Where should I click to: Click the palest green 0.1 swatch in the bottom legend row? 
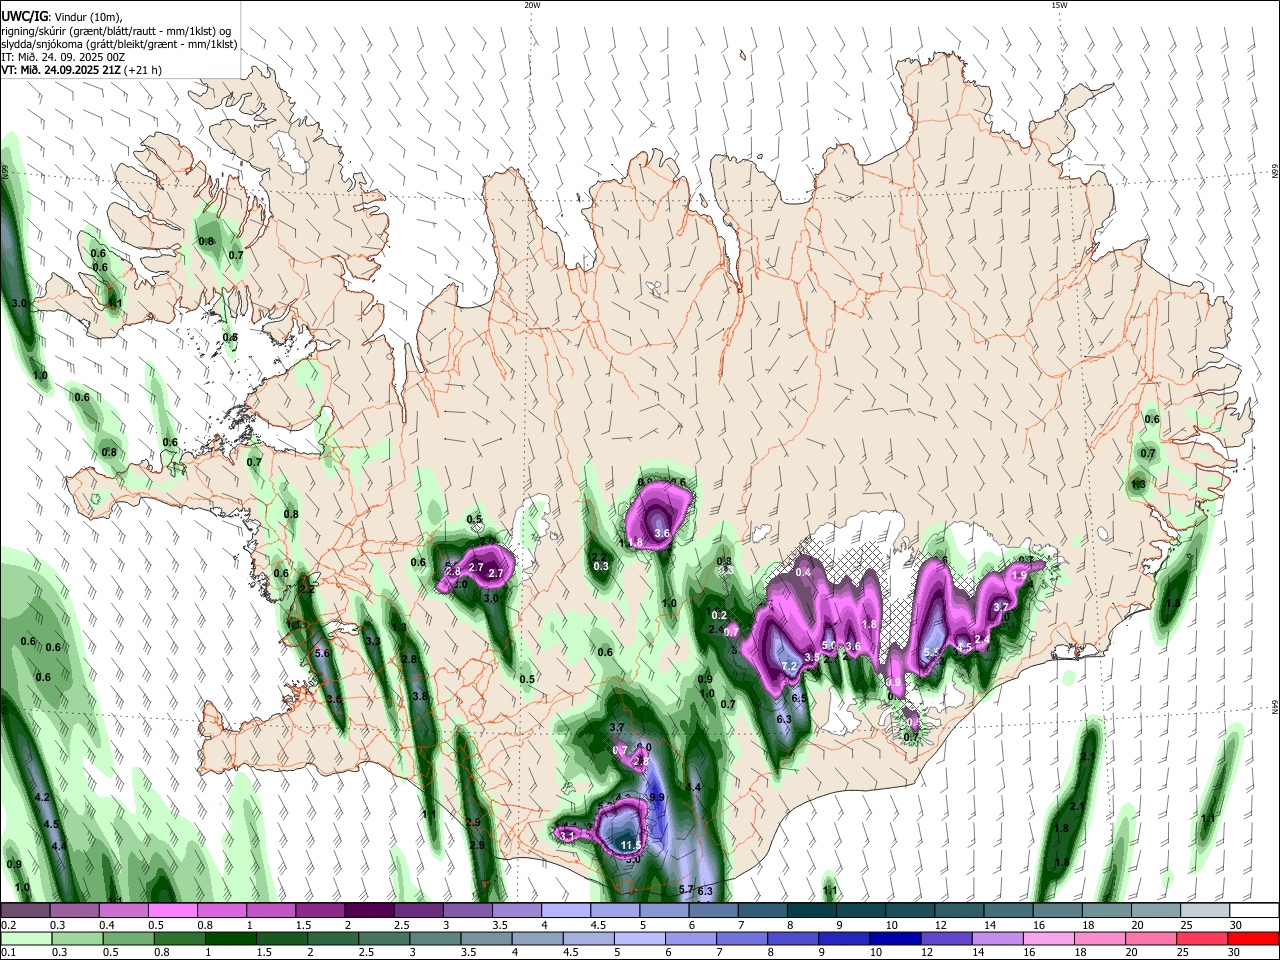[26, 938]
